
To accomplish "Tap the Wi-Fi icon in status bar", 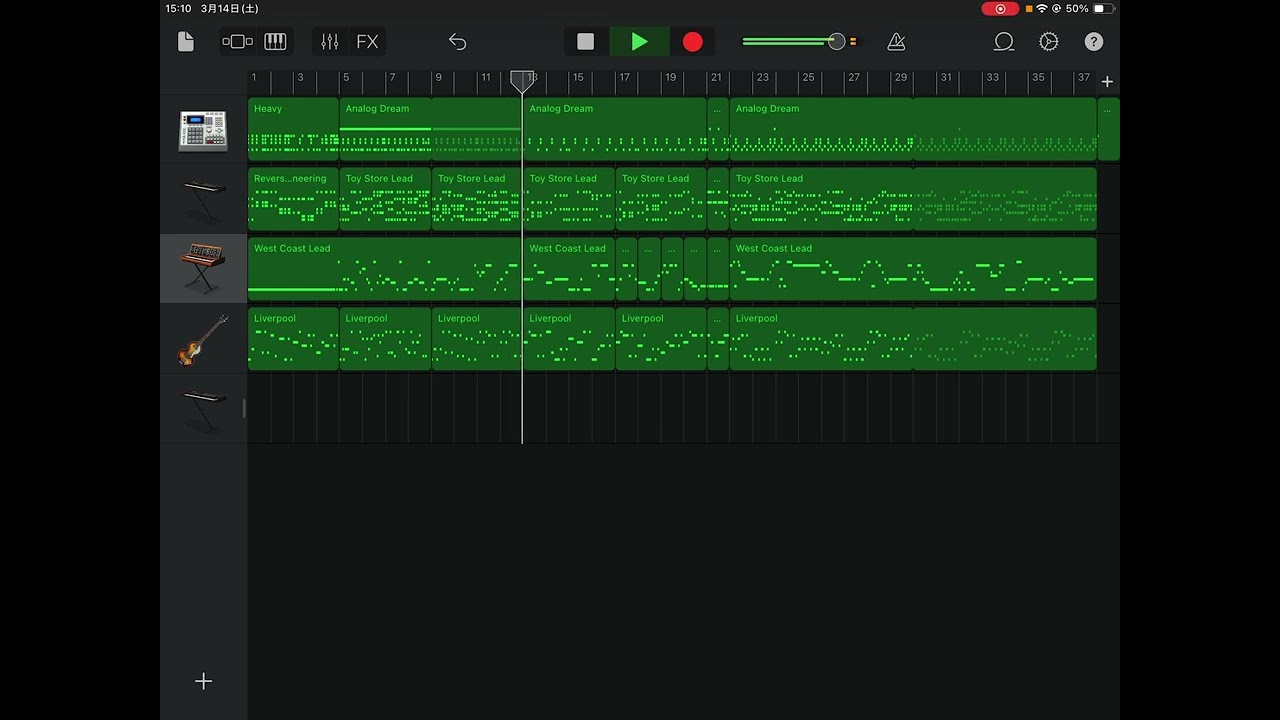I will click(x=1042, y=8).
